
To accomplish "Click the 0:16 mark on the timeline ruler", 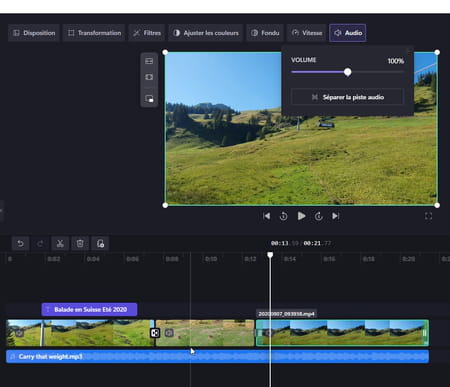I will pyautogui.click(x=329, y=259).
